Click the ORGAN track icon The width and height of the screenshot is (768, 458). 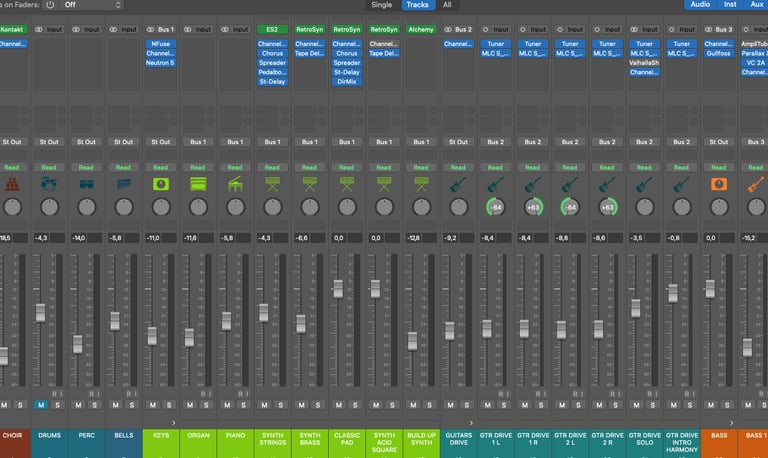(198, 185)
